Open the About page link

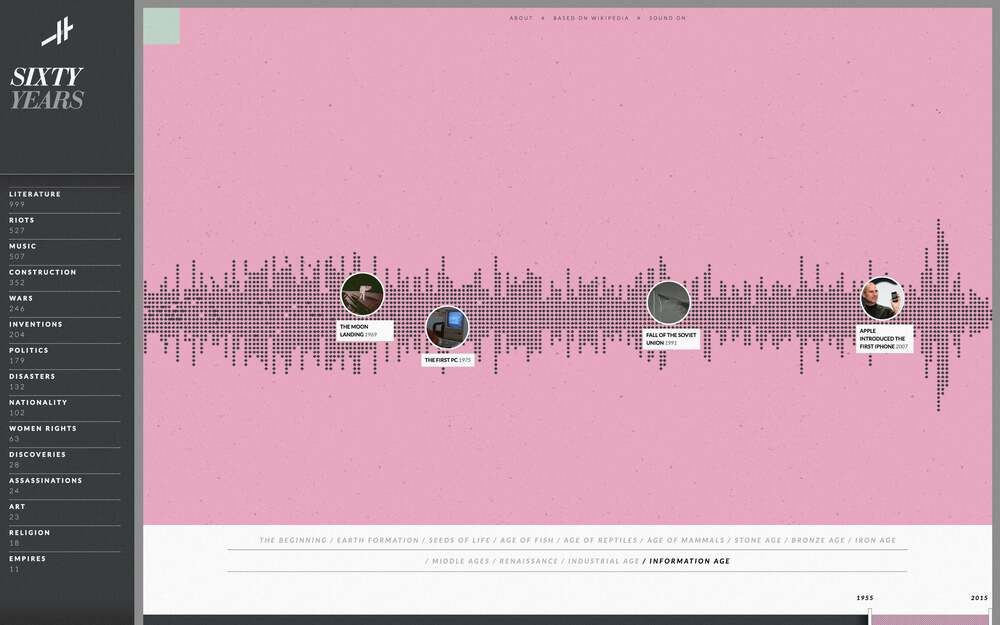pyautogui.click(x=521, y=18)
